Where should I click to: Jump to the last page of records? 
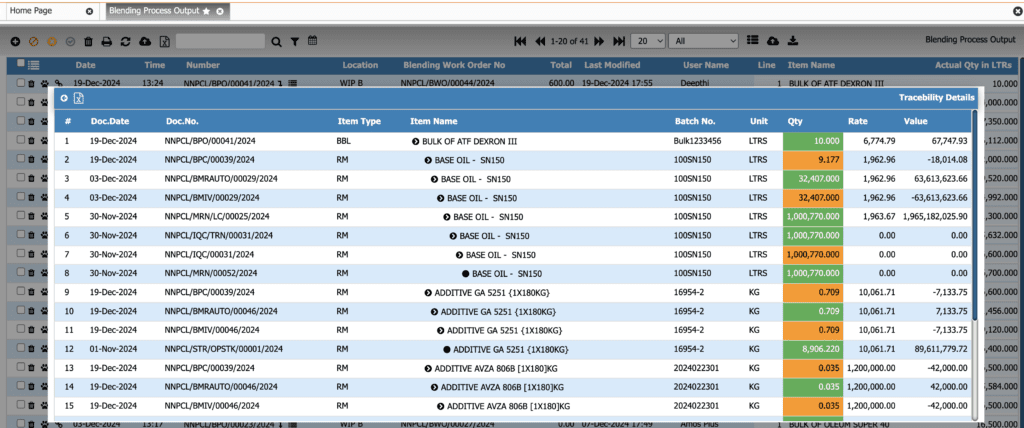click(619, 41)
